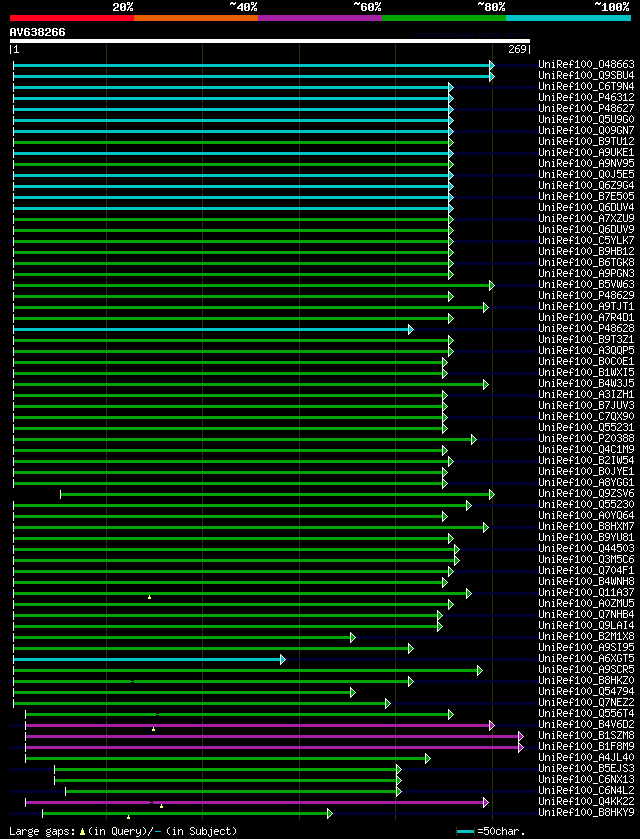Open hit UniRef100_B9TU12

point(586,141)
